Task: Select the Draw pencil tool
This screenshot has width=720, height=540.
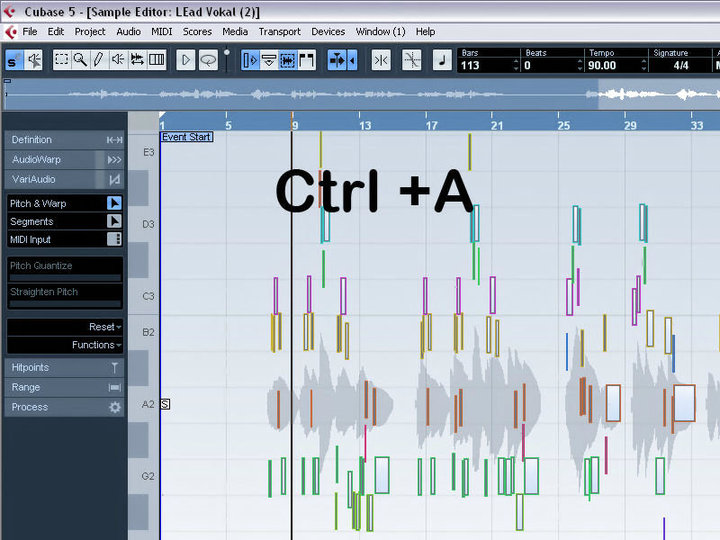Action: (x=99, y=60)
